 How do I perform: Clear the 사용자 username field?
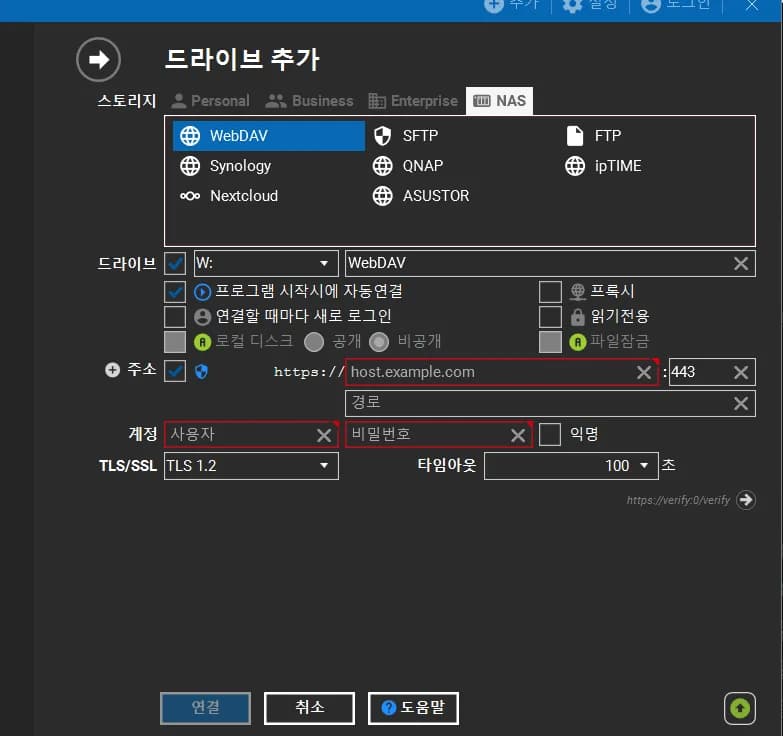pyautogui.click(x=324, y=435)
